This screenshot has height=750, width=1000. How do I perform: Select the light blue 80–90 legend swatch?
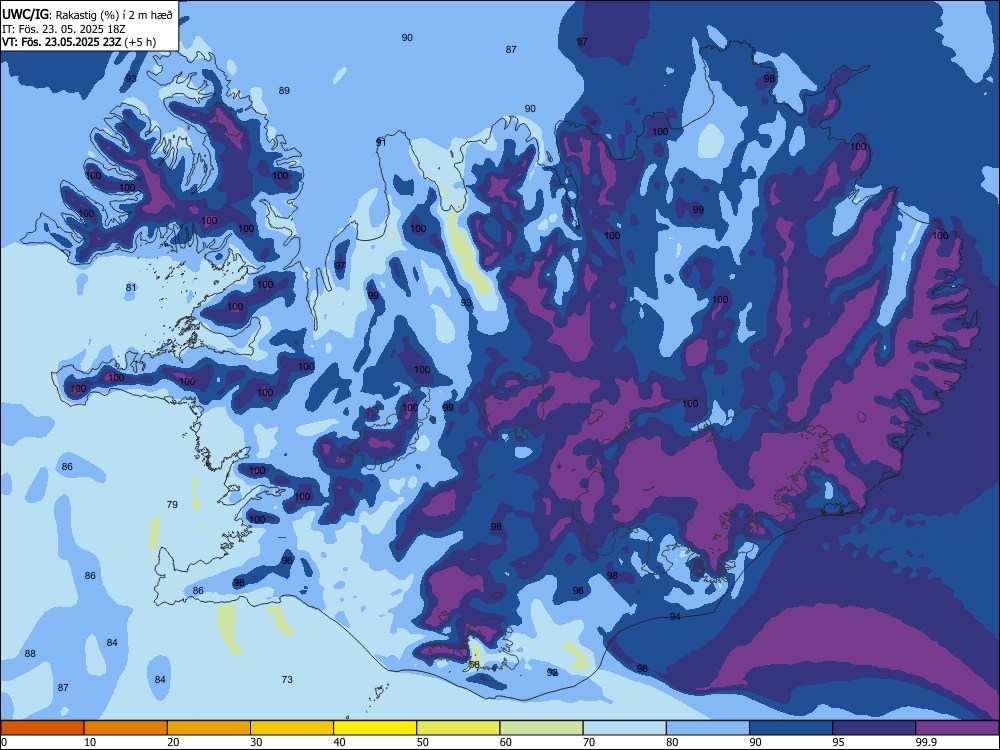(707, 728)
